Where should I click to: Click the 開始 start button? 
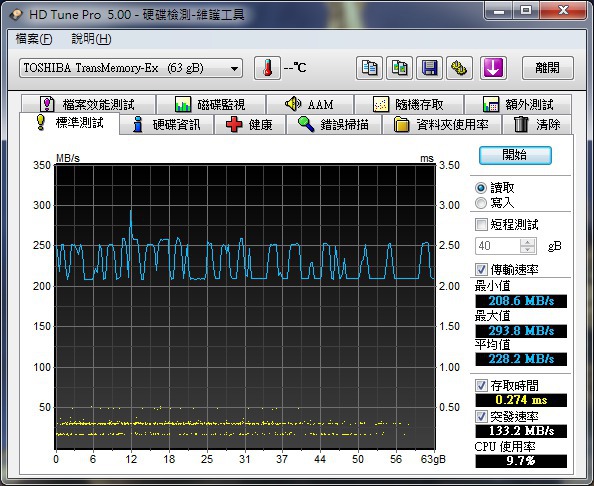pyautogui.click(x=515, y=155)
